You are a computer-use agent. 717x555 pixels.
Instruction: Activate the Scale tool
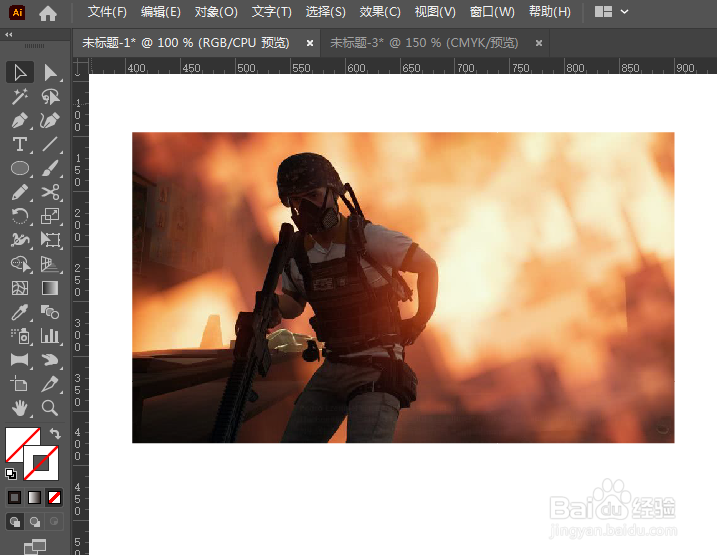click(x=50, y=216)
